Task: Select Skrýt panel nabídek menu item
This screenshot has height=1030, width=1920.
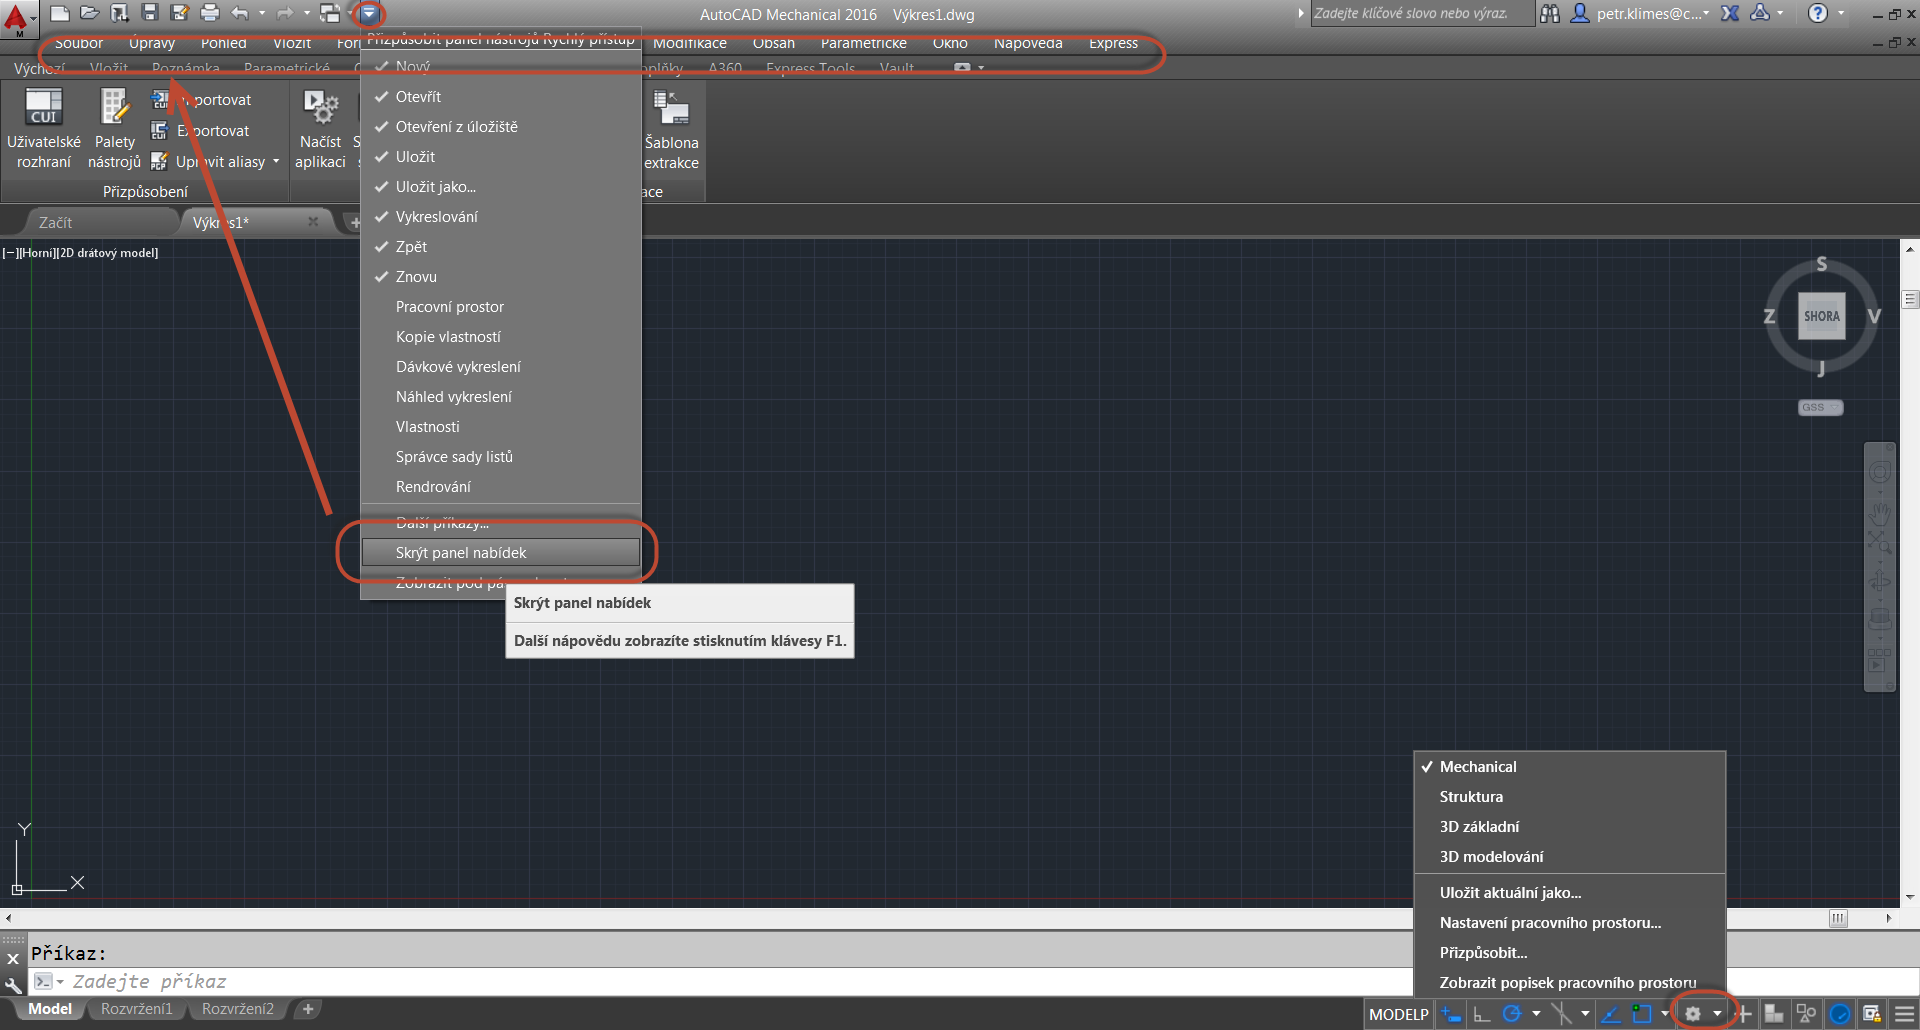Action: (461, 553)
